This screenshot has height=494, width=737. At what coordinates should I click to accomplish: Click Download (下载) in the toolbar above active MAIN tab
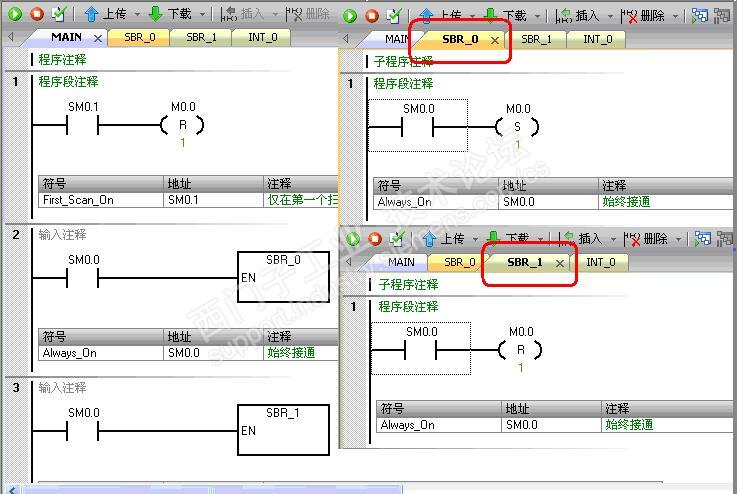pyautogui.click(x=170, y=14)
